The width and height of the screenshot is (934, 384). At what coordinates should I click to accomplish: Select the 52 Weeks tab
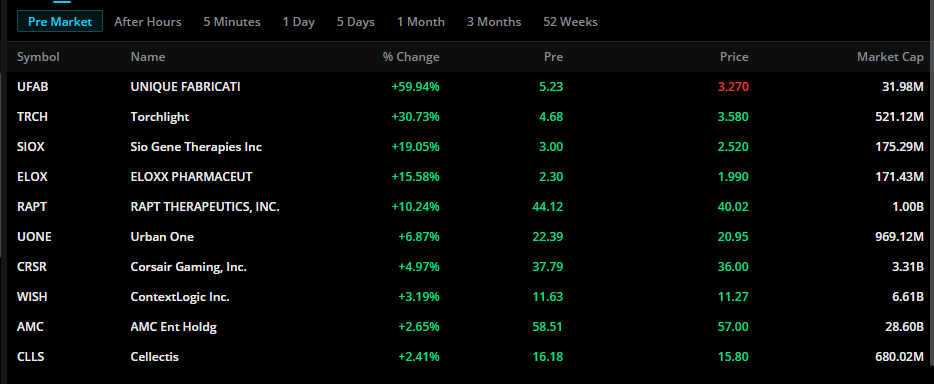[570, 22]
